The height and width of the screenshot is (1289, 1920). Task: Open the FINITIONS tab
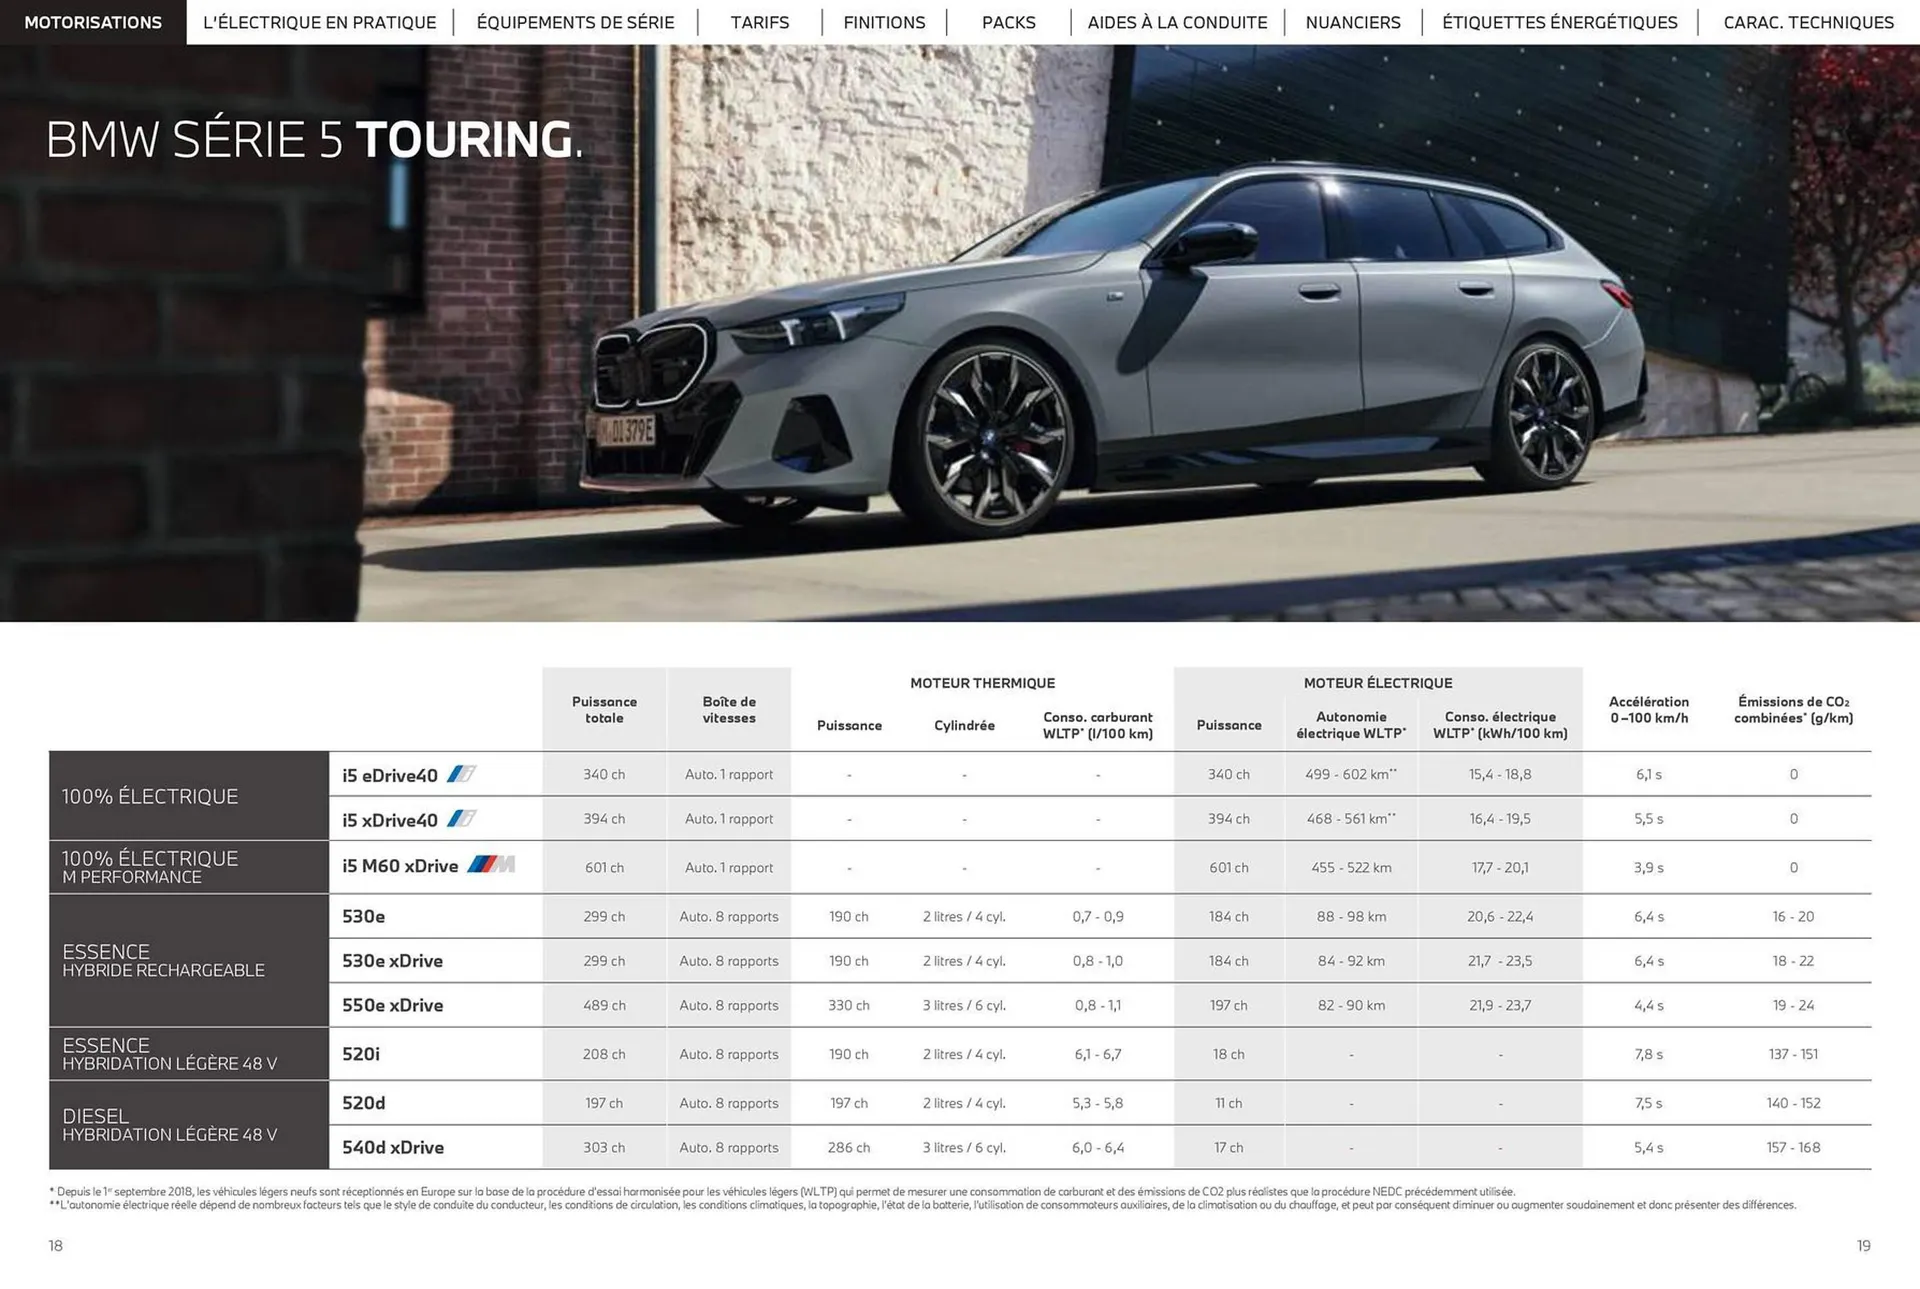[883, 22]
